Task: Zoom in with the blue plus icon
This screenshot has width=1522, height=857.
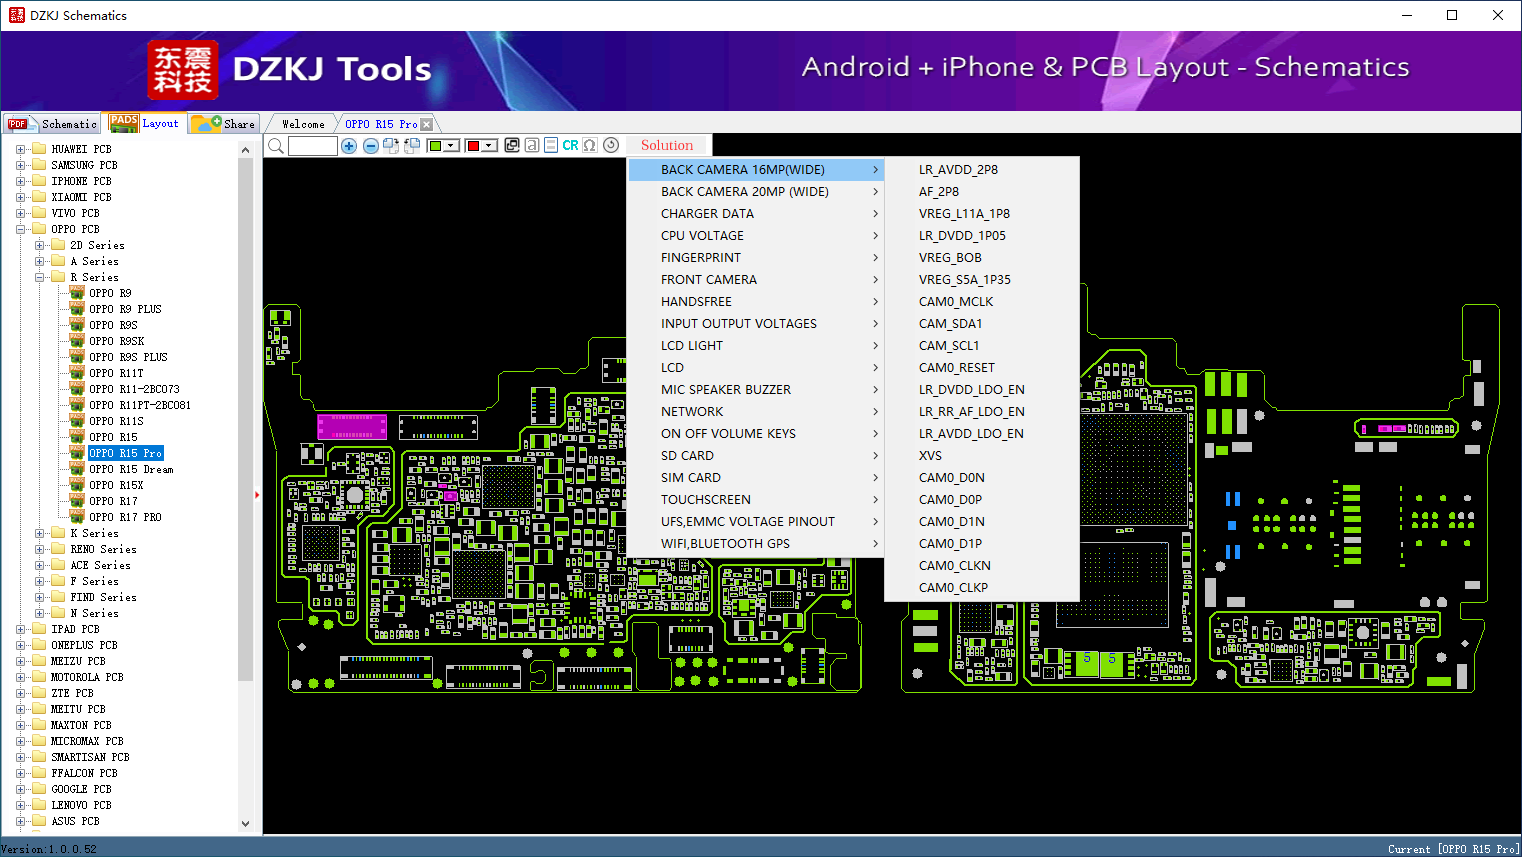Action: pyautogui.click(x=349, y=146)
